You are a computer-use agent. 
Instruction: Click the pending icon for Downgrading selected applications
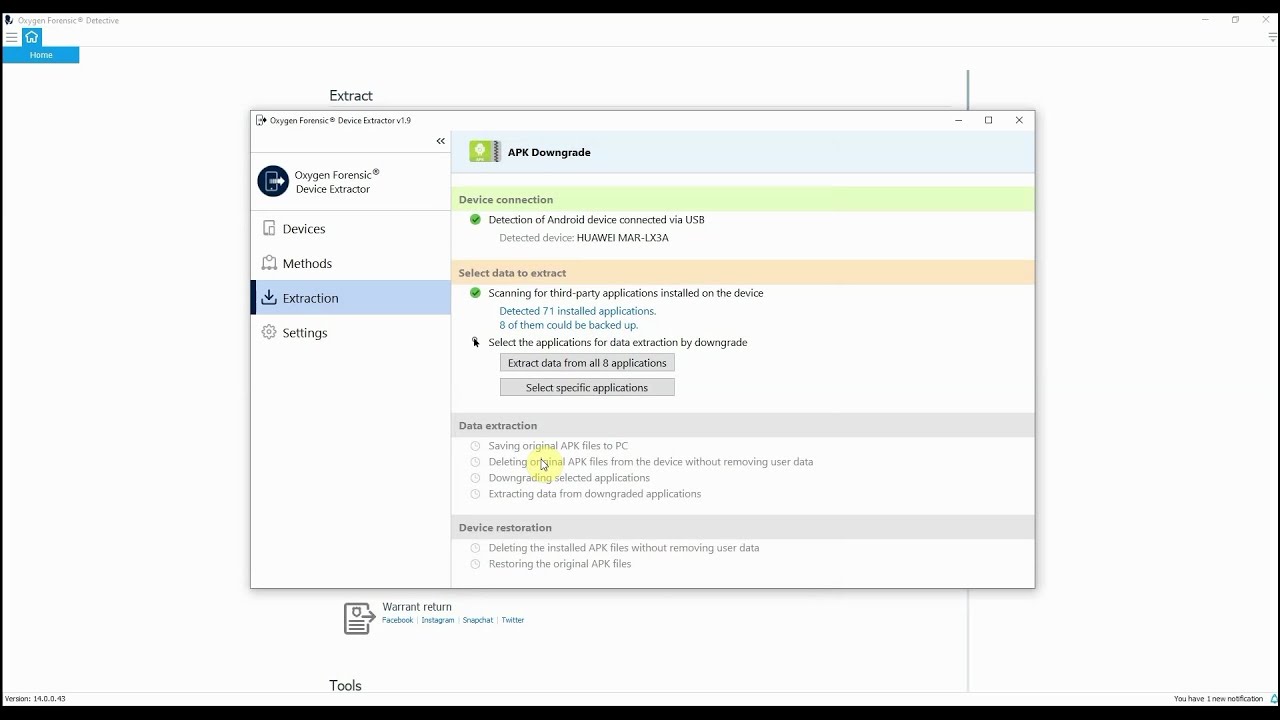[475, 478]
